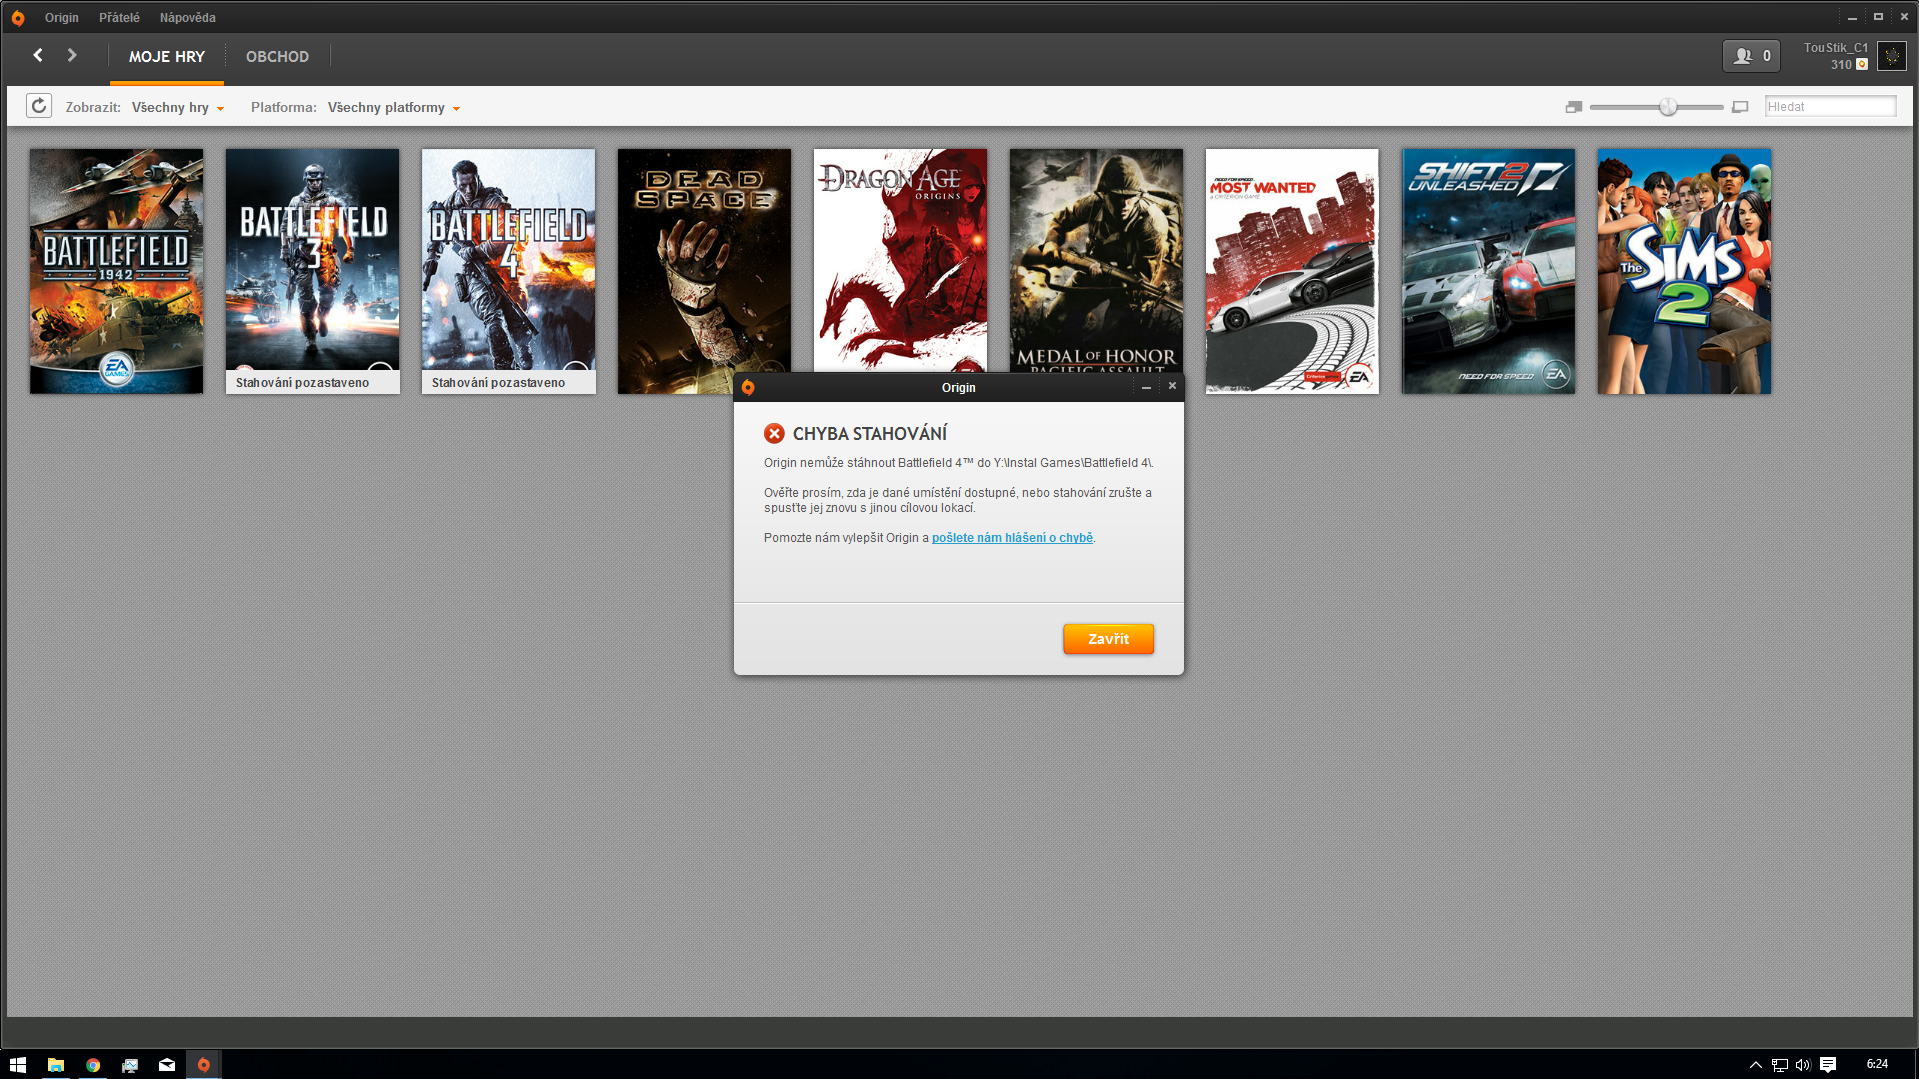
Task: Click the CHYBA STAHOVÁNÍ heading
Action: (x=870, y=434)
